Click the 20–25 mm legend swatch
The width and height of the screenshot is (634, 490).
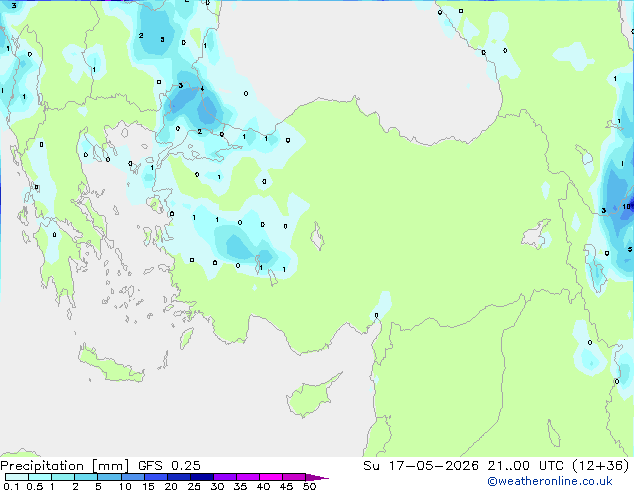(x=178, y=477)
